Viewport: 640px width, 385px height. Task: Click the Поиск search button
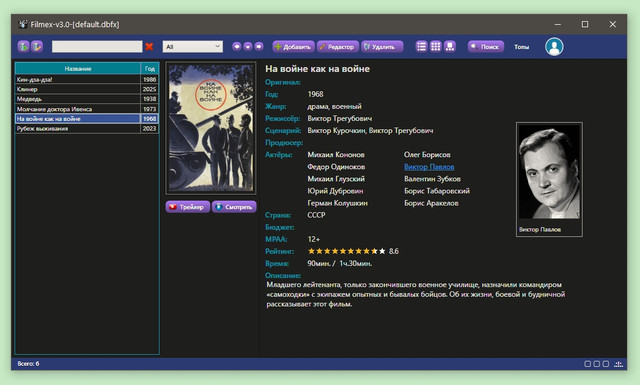(x=486, y=47)
